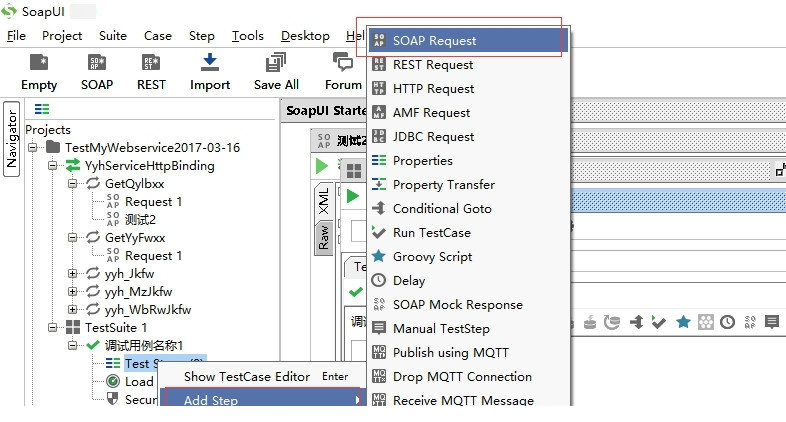This screenshot has width=786, height=422.
Task: Click SOAP Mock Response icon in step toolbar
Action: coord(750,321)
